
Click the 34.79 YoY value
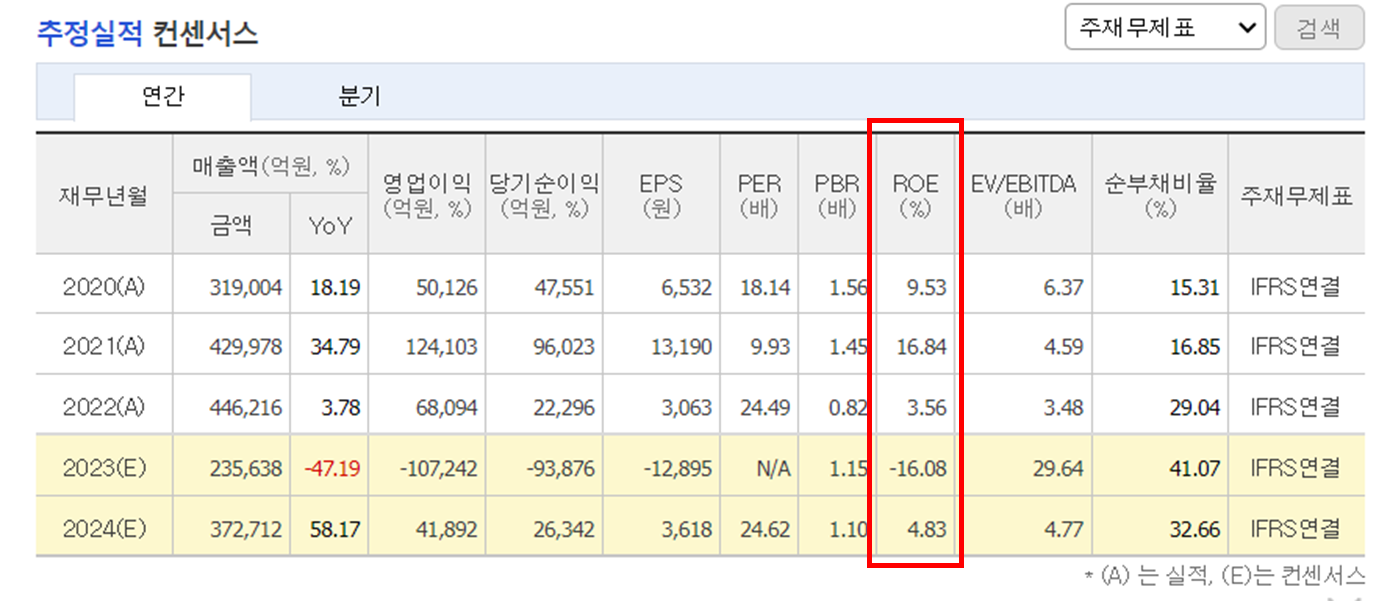[335, 347]
